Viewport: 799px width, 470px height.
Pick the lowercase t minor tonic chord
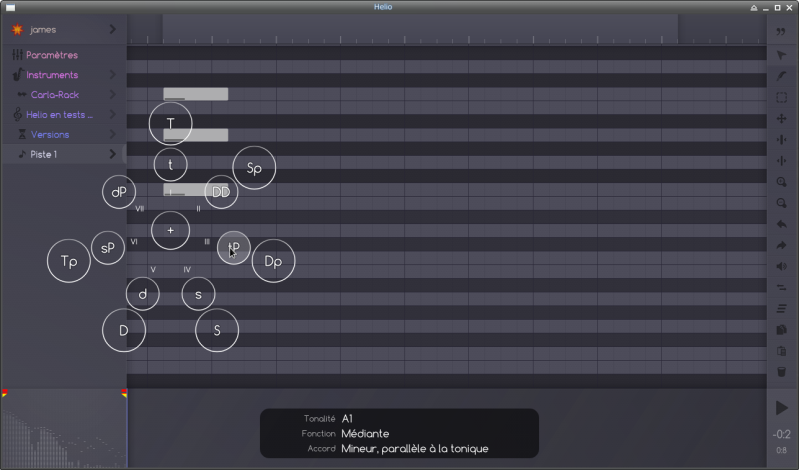(171, 165)
